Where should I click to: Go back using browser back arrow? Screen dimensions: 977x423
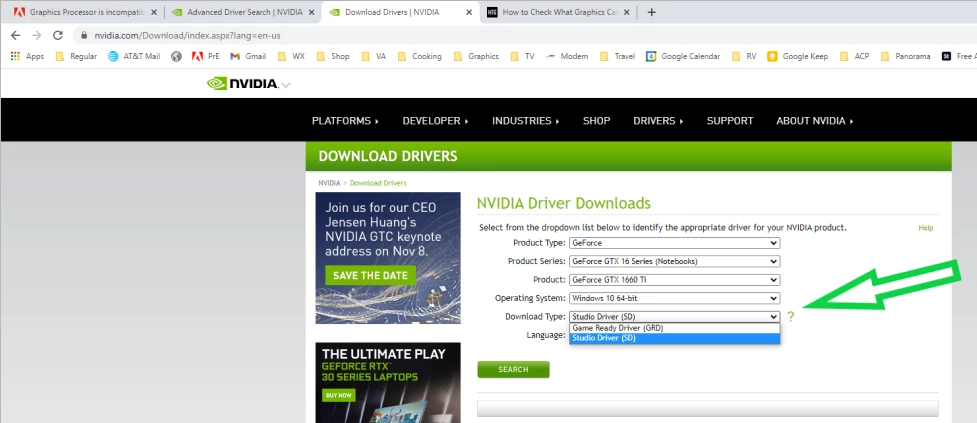[16, 36]
